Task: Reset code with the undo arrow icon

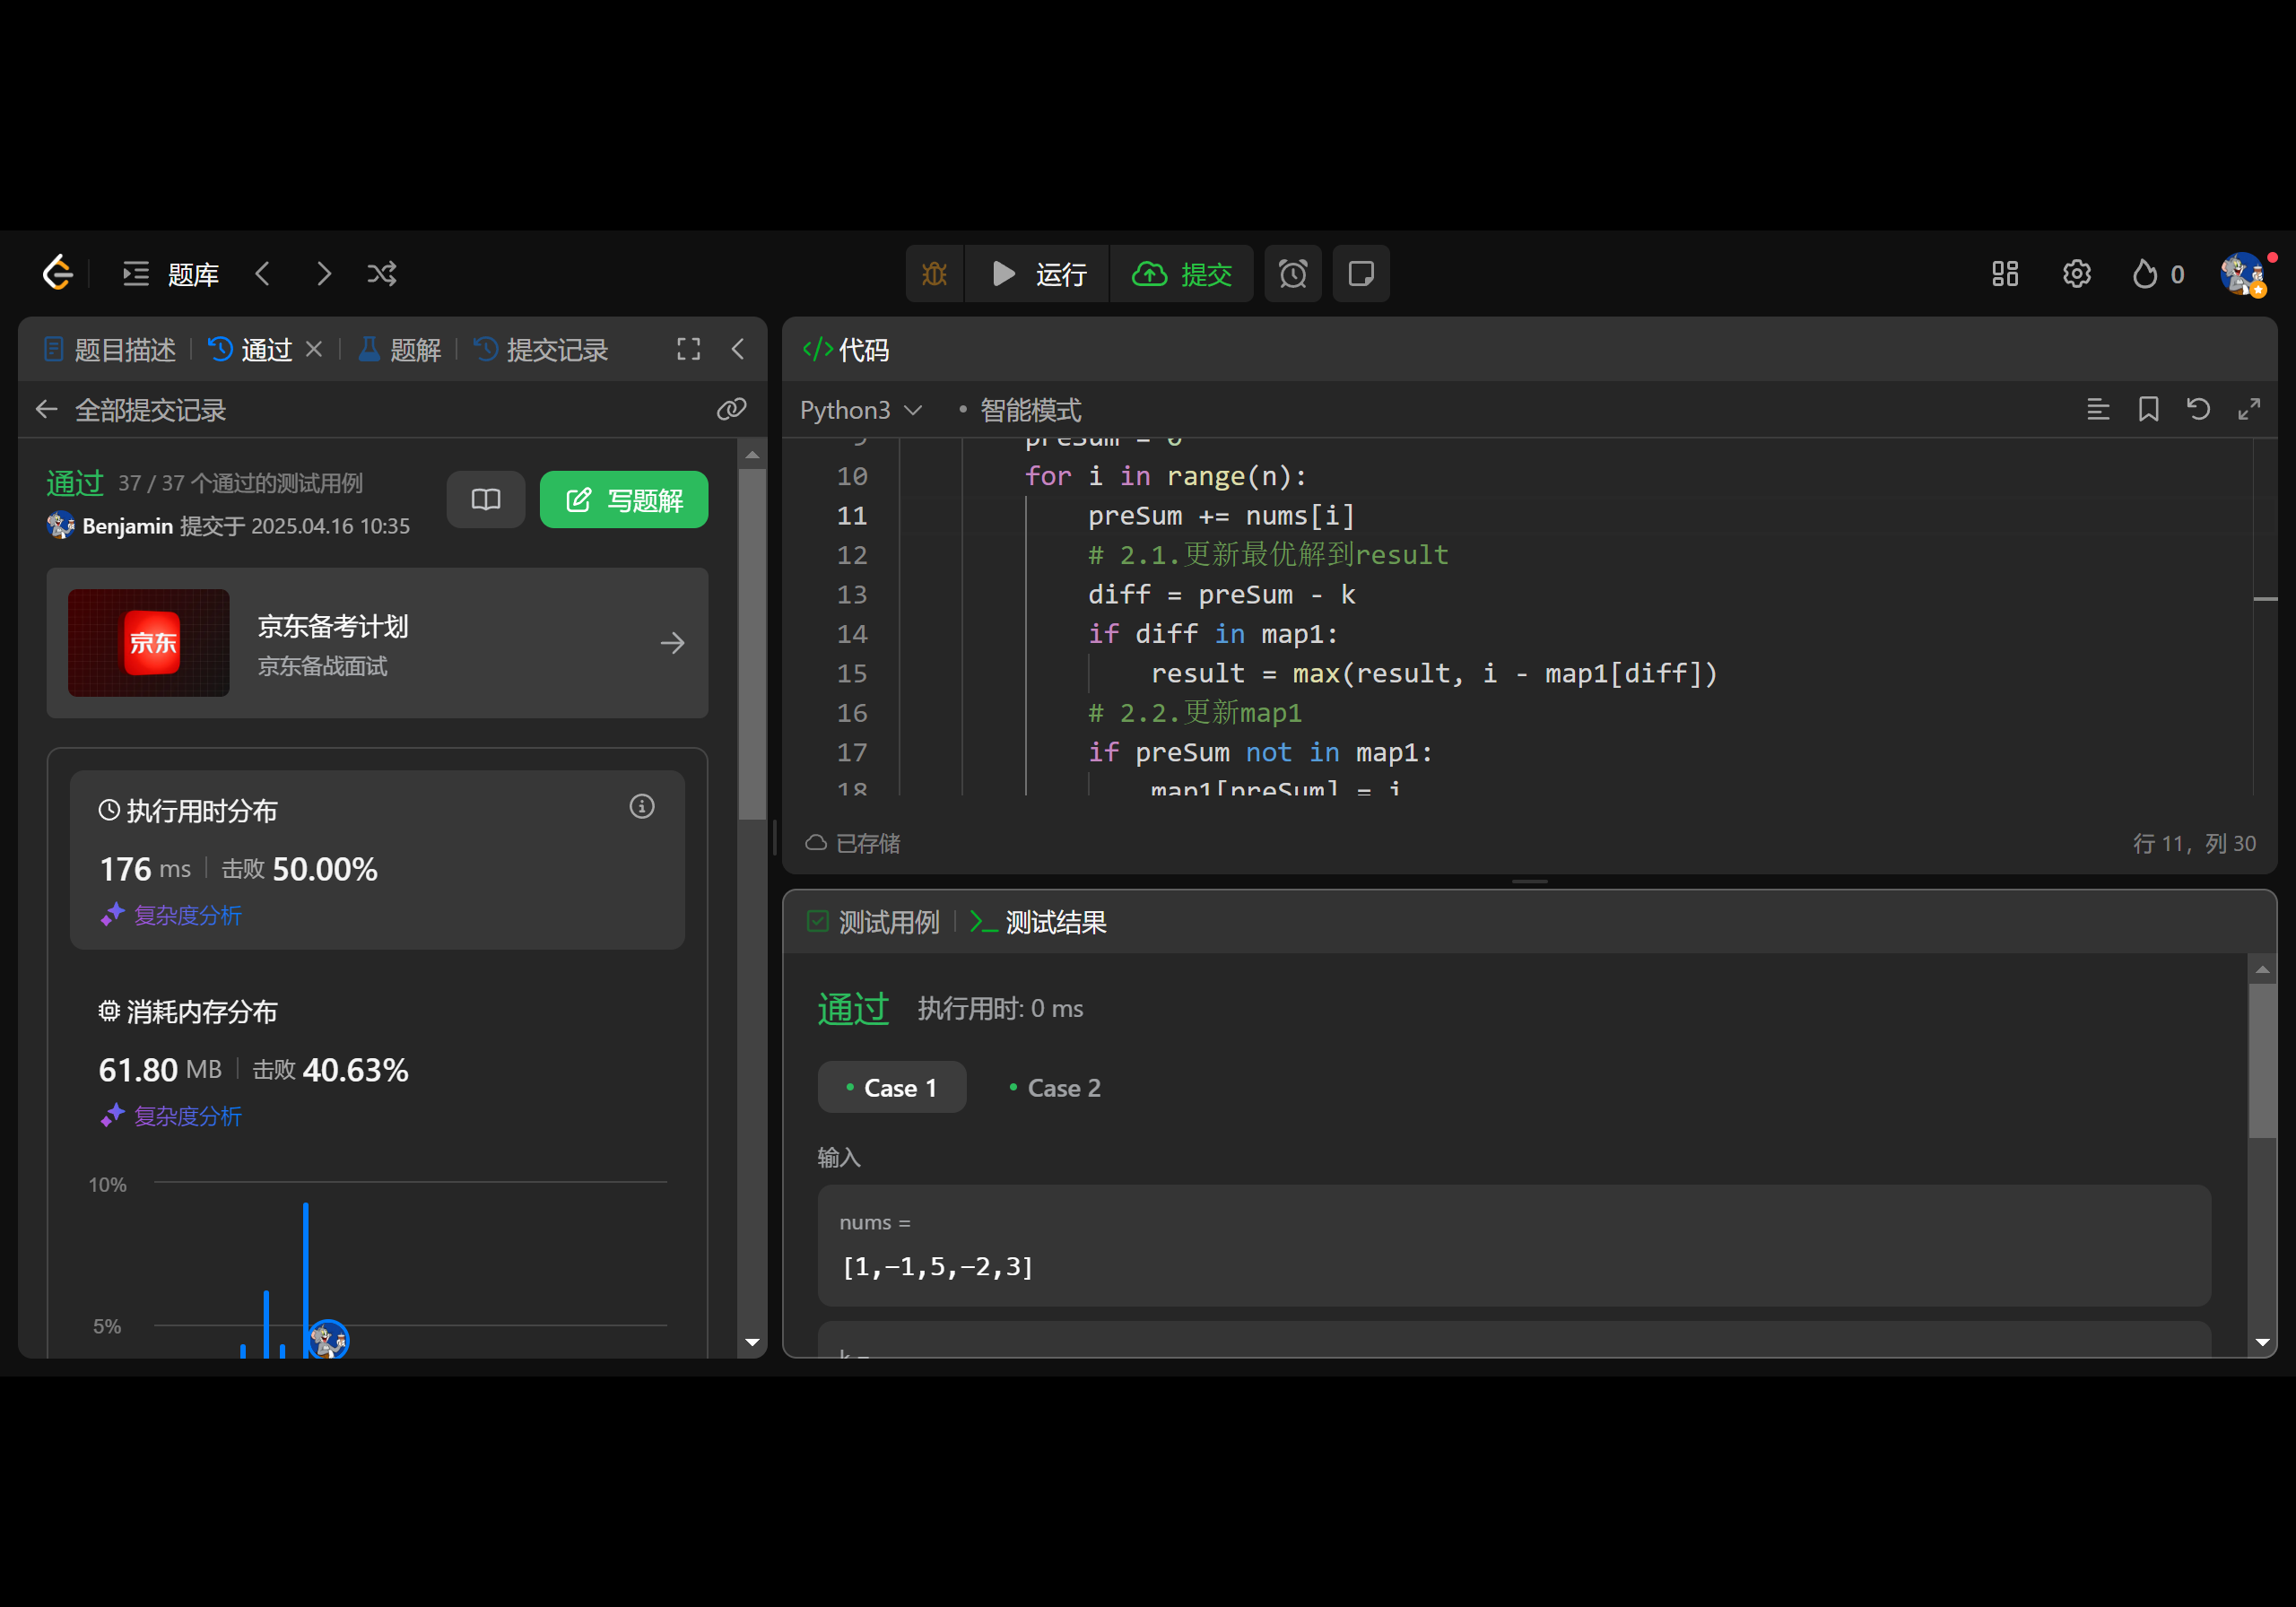Action: (2198, 409)
